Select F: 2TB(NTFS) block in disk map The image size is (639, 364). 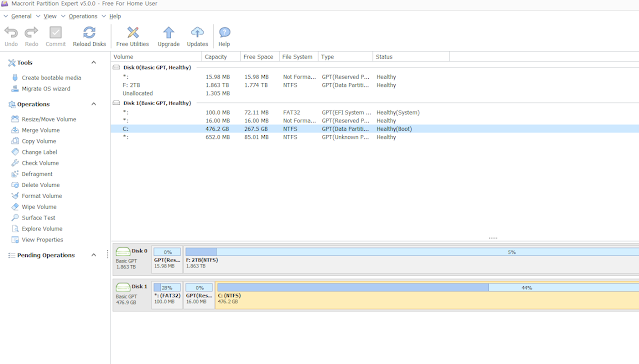point(412,259)
